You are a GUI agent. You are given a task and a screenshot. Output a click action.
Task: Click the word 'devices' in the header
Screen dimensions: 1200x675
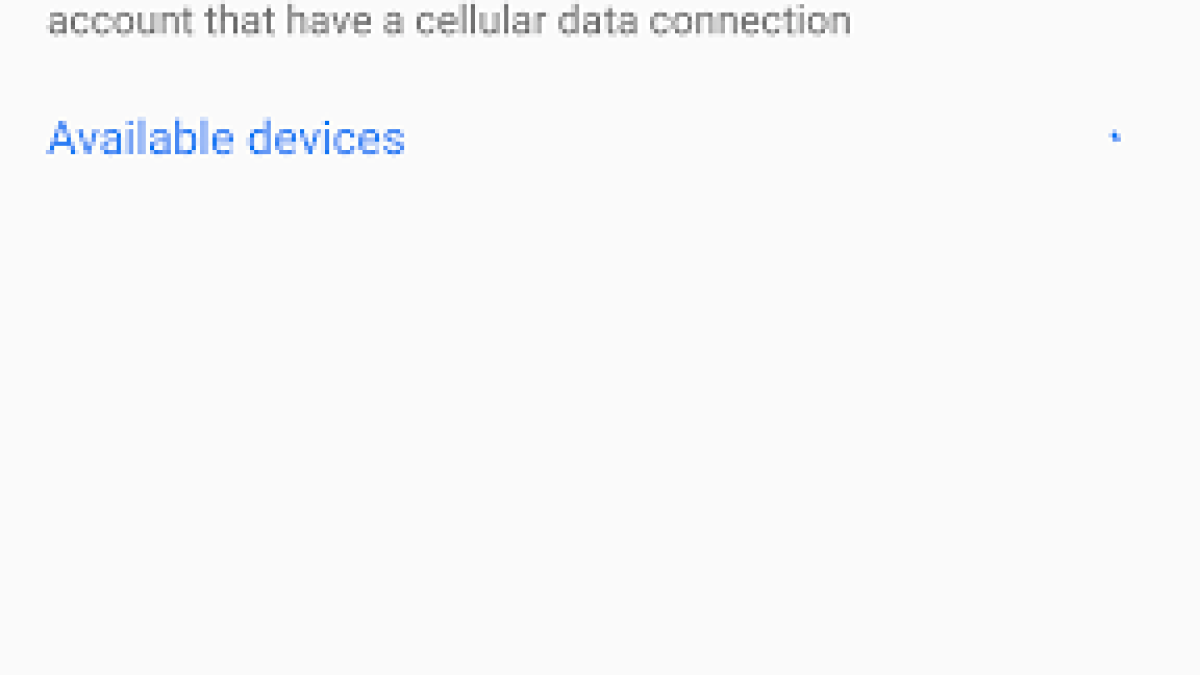(326, 138)
